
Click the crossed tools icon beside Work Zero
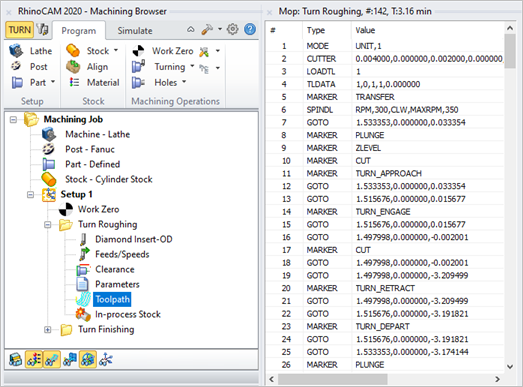(x=204, y=51)
